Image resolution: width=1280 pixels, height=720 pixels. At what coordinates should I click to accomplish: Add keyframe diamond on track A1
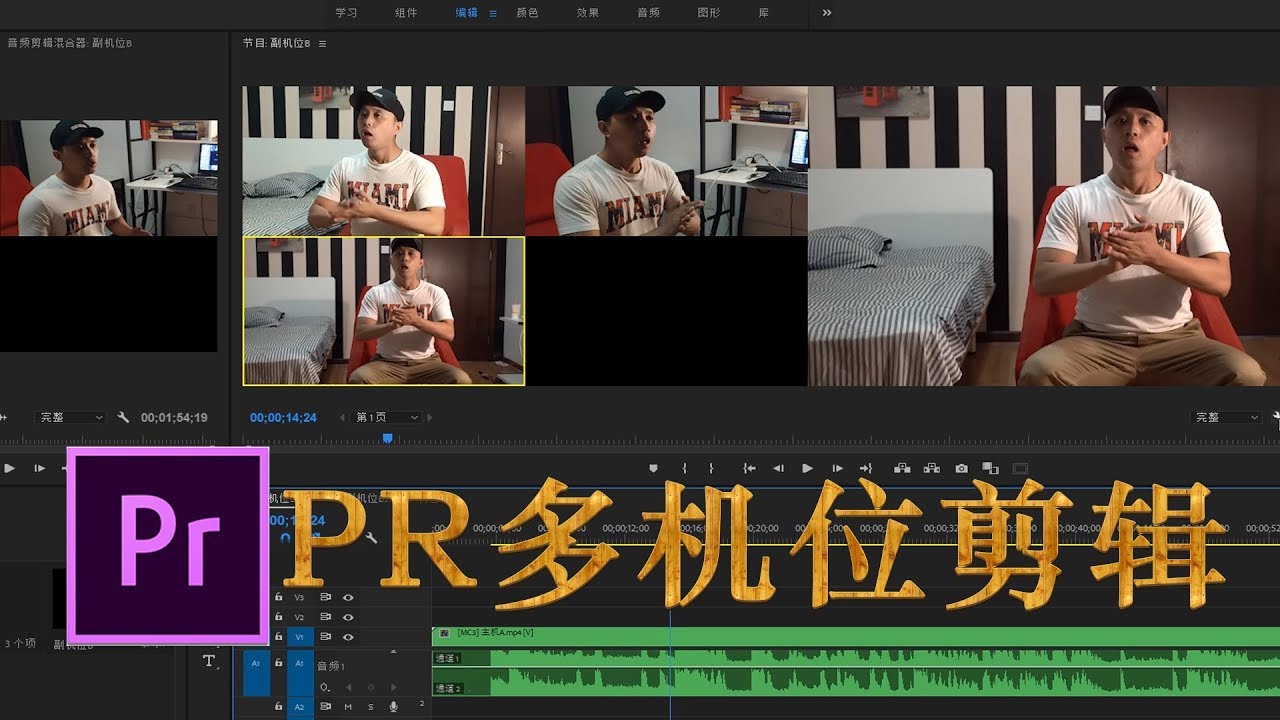[x=370, y=688]
